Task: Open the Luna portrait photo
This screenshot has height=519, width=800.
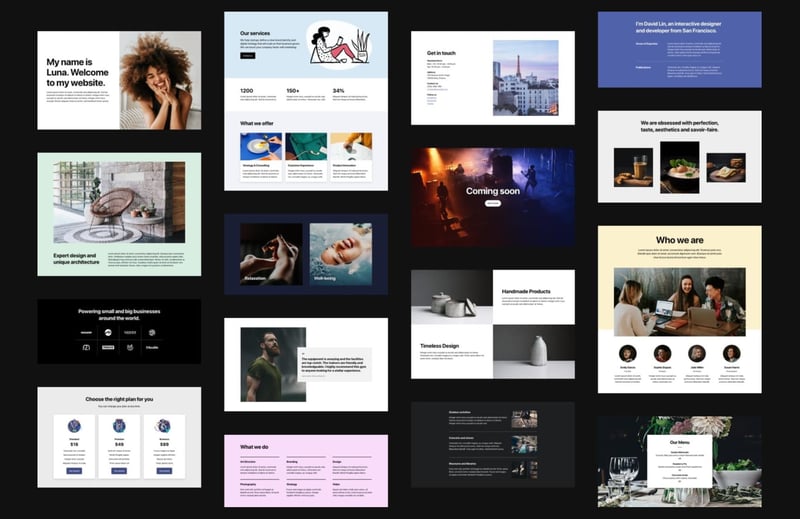Action: pyautogui.click(x=160, y=80)
